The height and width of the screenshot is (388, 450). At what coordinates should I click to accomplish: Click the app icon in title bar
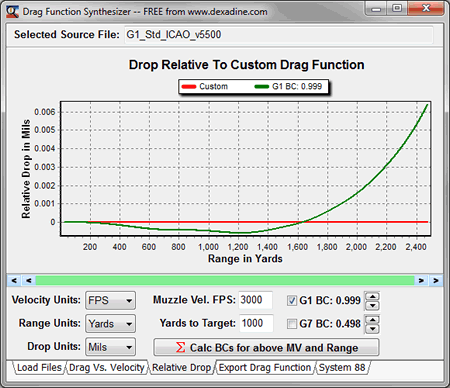[13, 12]
